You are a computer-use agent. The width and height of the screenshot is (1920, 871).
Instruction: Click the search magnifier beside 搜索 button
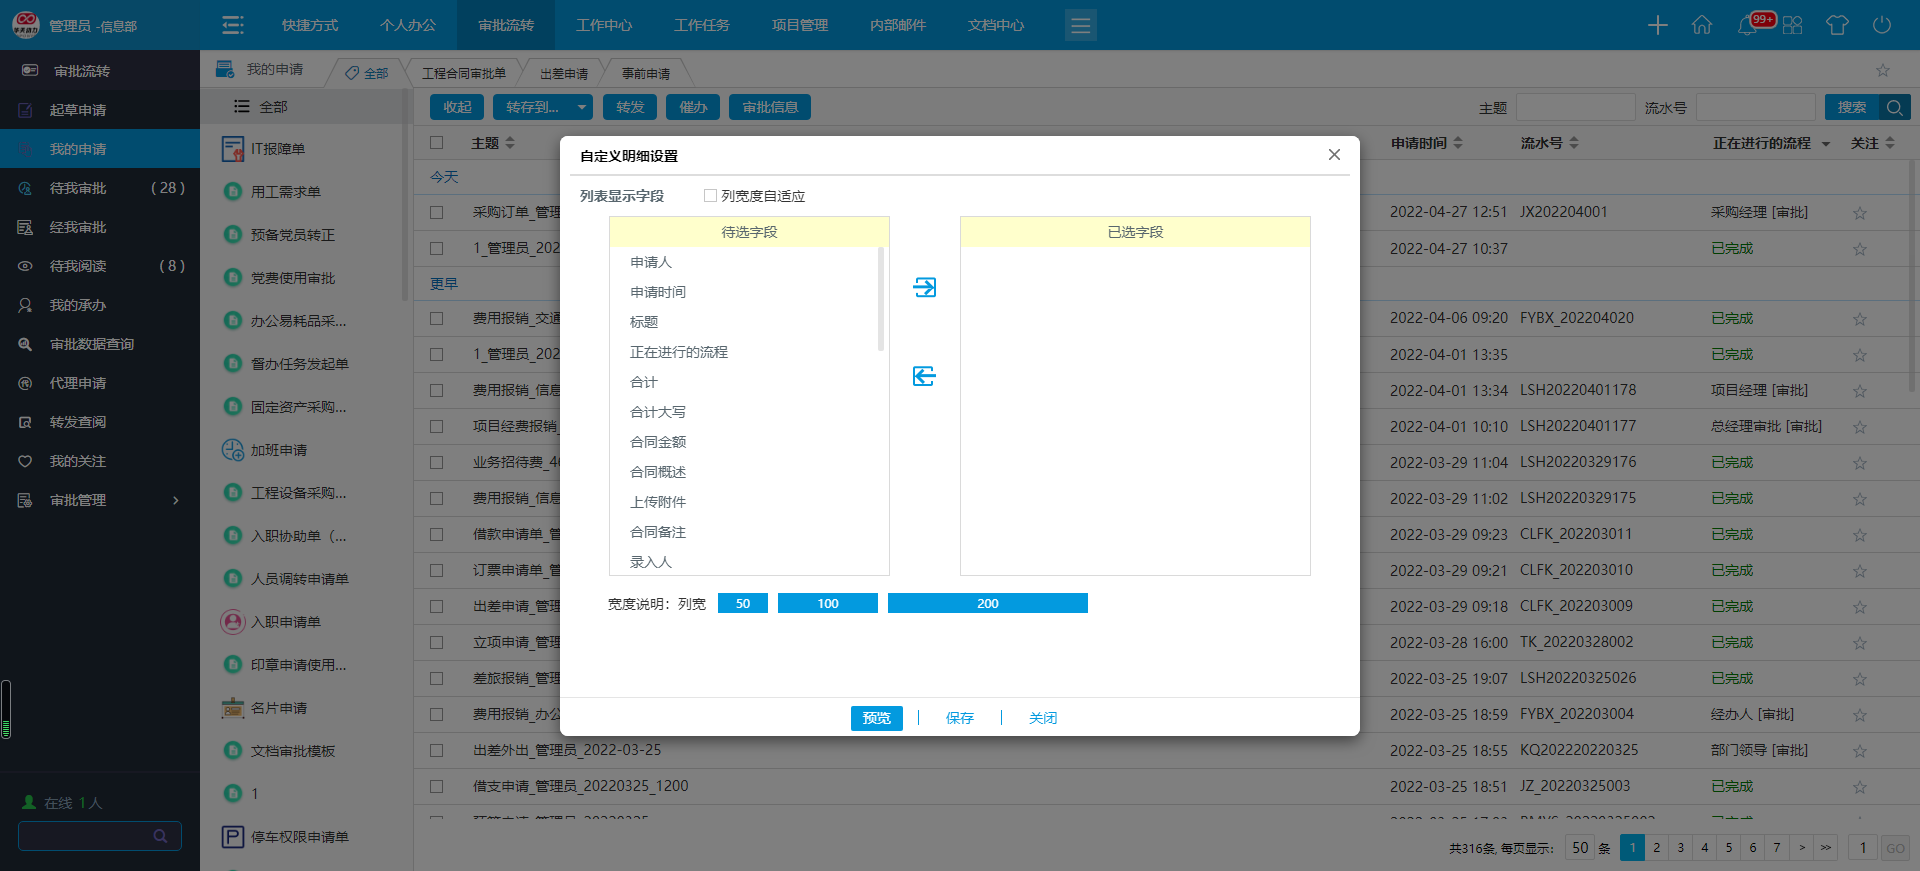click(1894, 107)
